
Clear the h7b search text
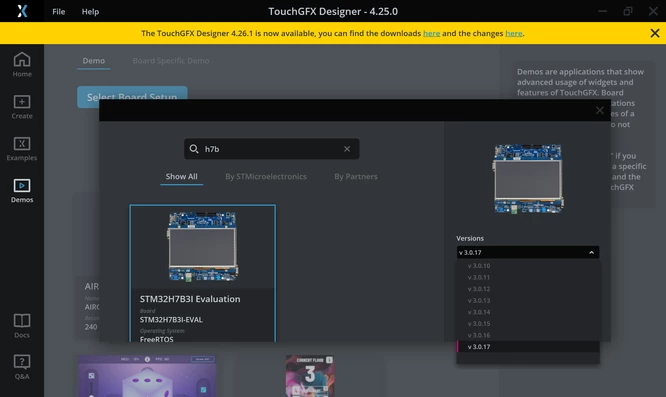coord(347,149)
